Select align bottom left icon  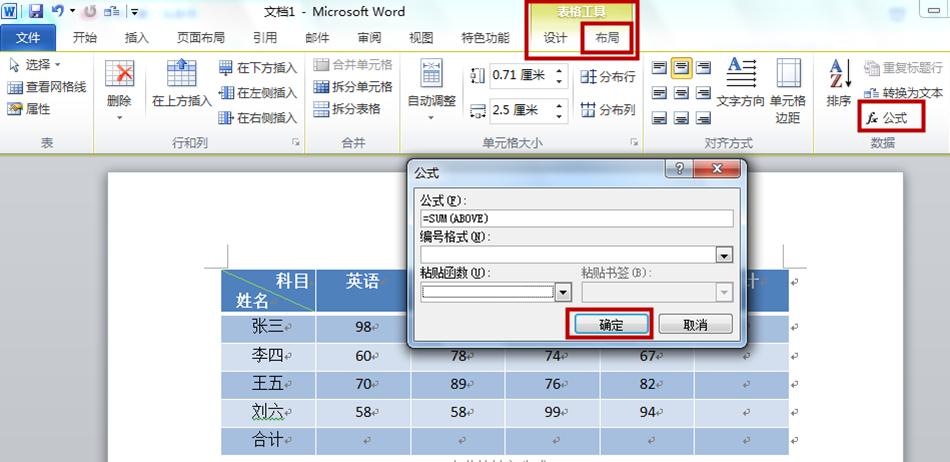pyautogui.click(x=659, y=117)
